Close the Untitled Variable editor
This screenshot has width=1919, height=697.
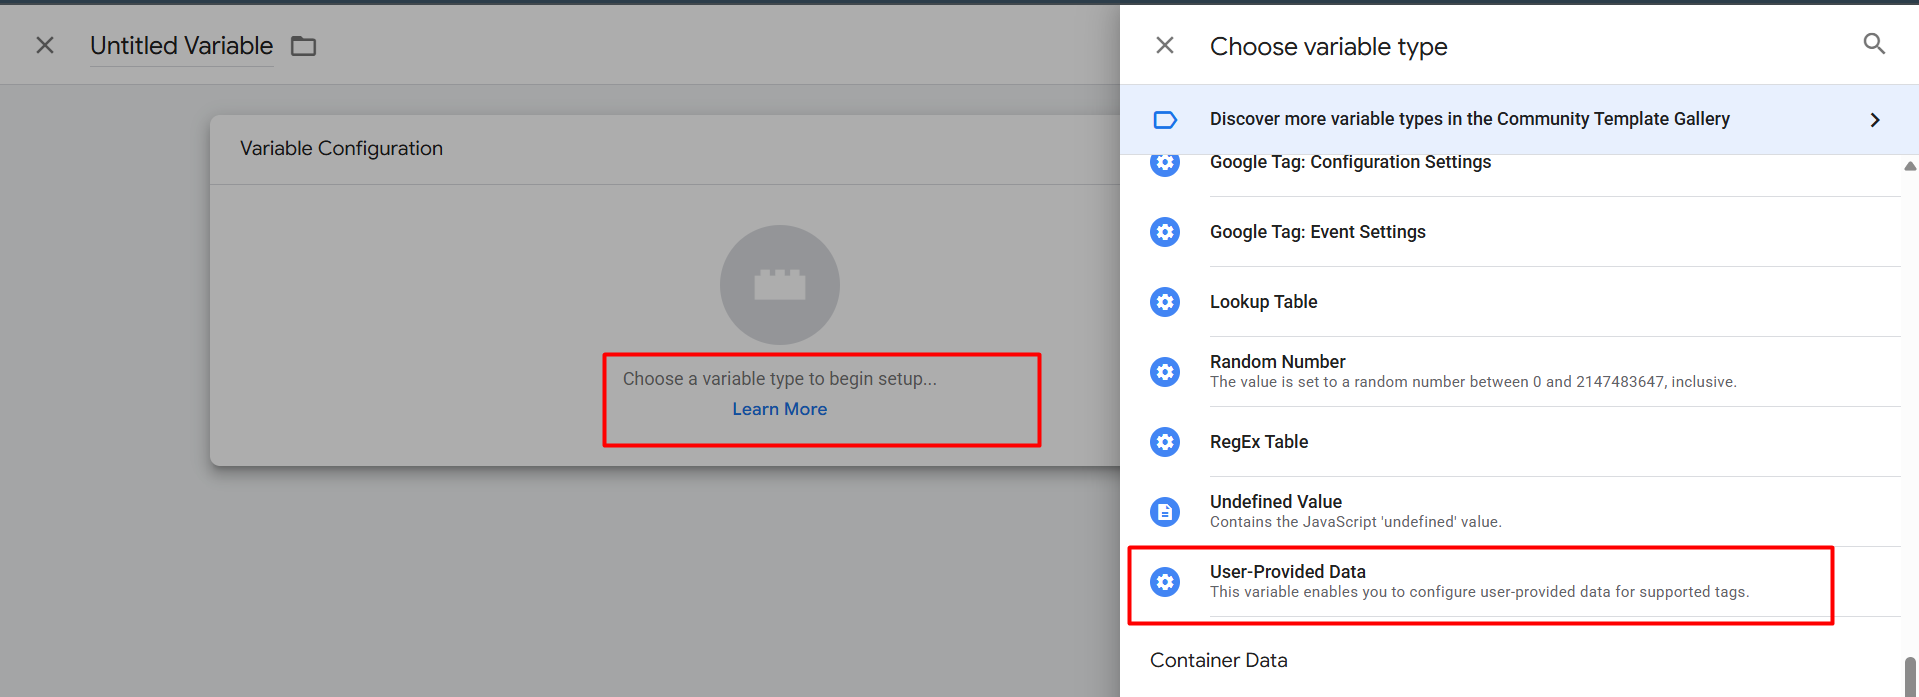pos(45,45)
